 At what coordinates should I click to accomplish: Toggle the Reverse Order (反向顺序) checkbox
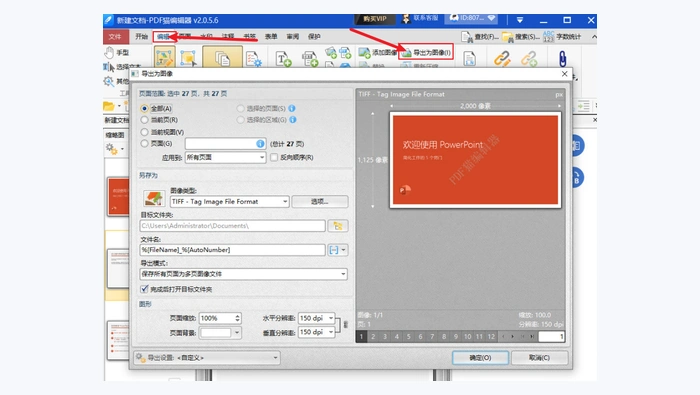274,157
